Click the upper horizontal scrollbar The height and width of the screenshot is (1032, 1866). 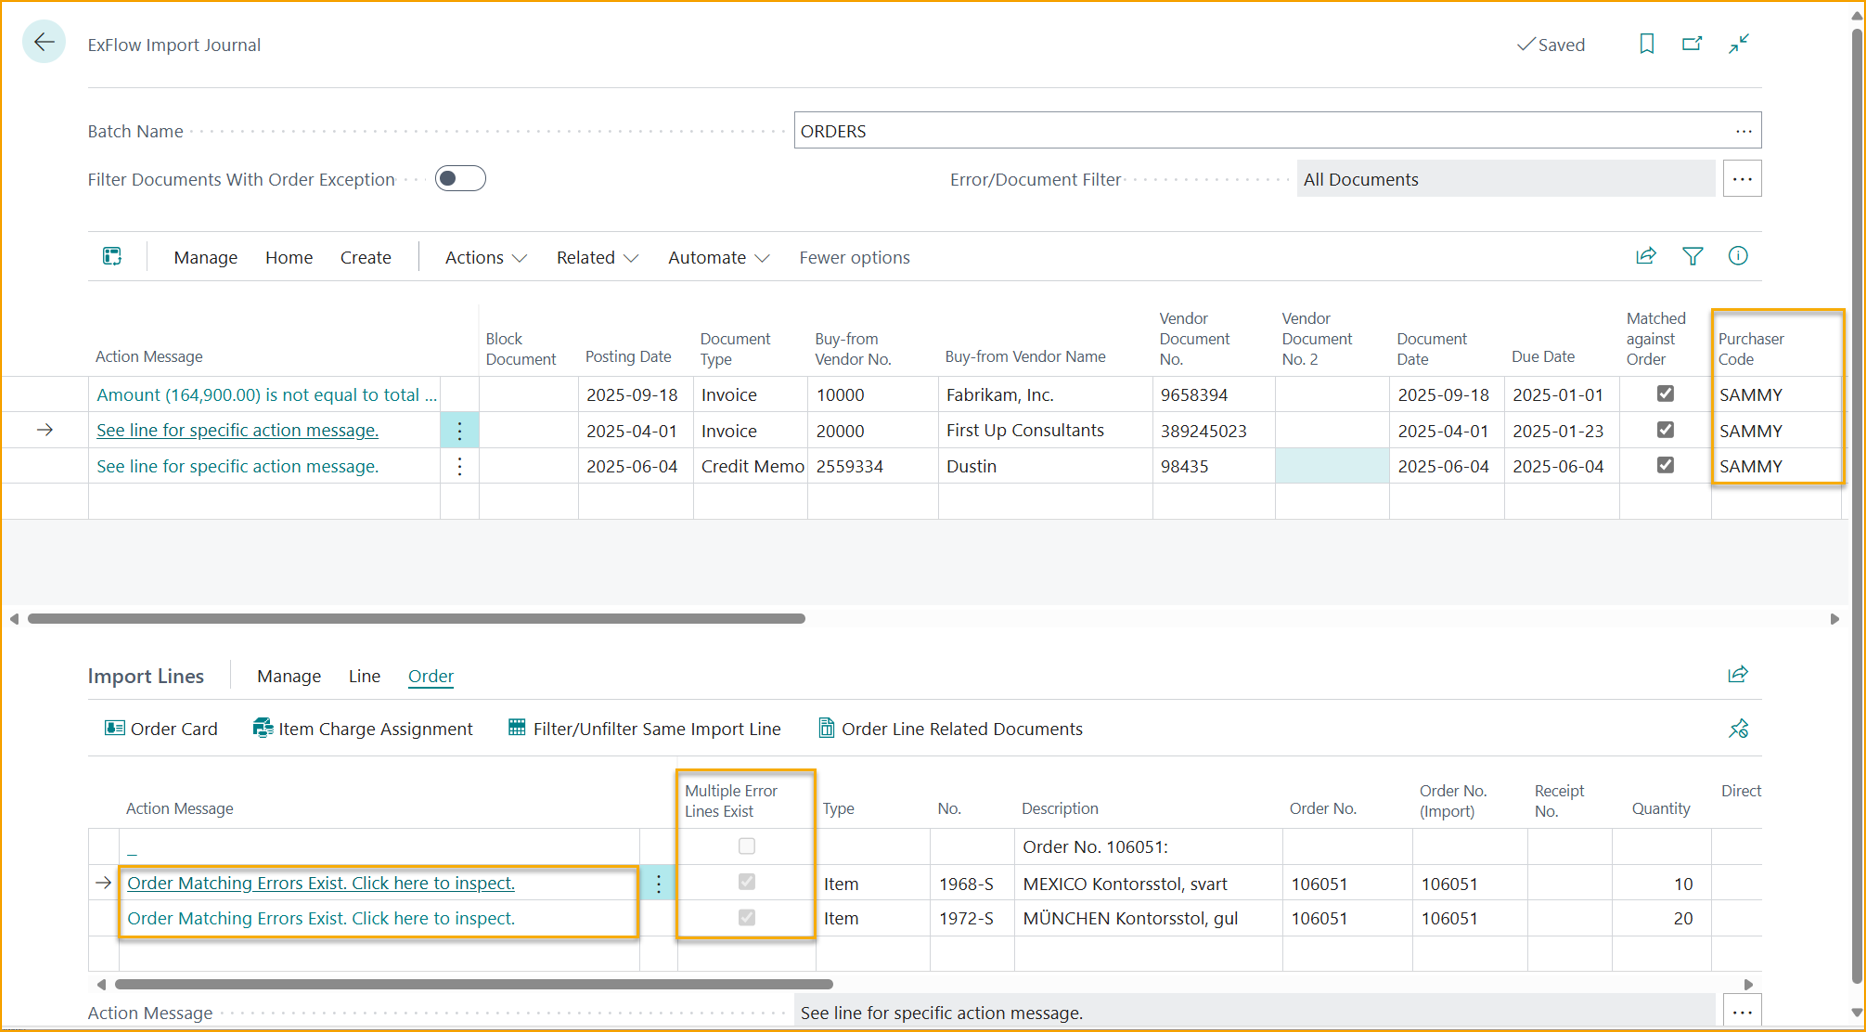pyautogui.click(x=416, y=619)
